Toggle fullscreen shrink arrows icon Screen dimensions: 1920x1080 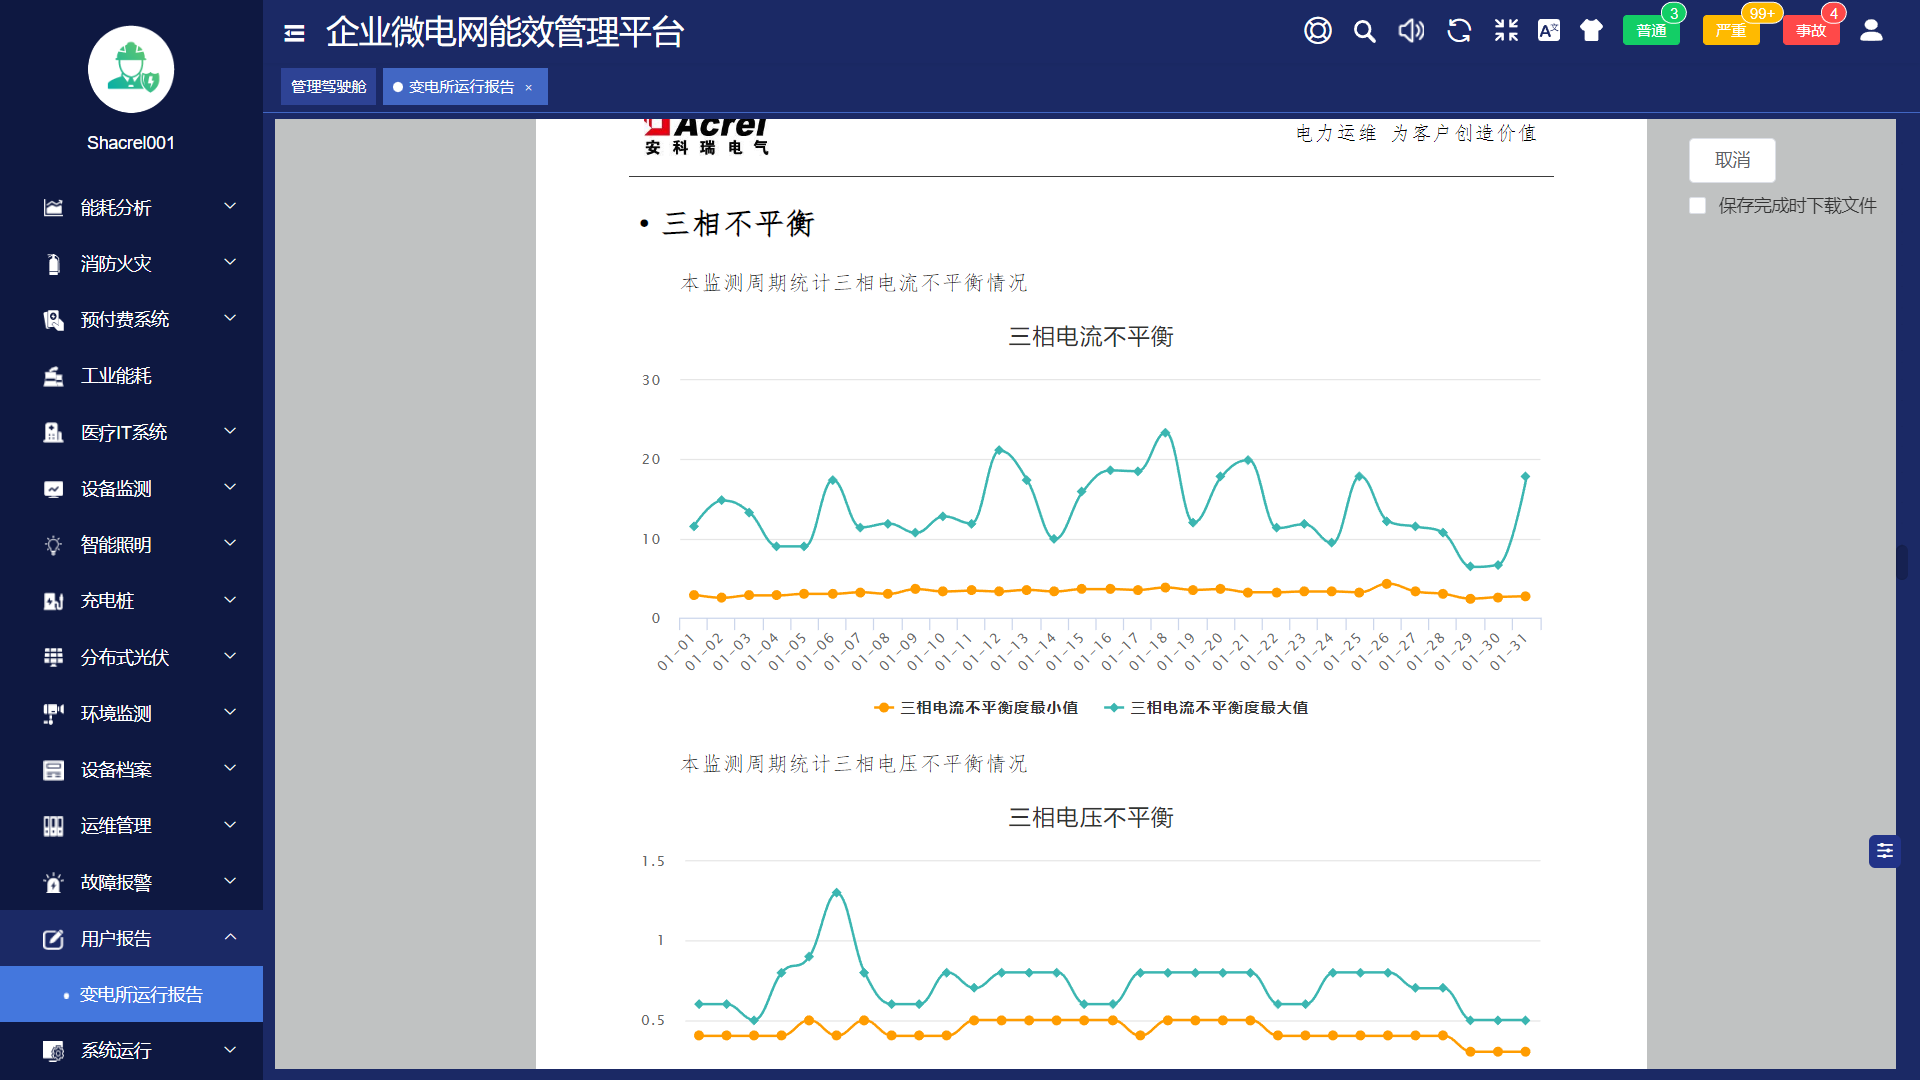coord(1506,31)
